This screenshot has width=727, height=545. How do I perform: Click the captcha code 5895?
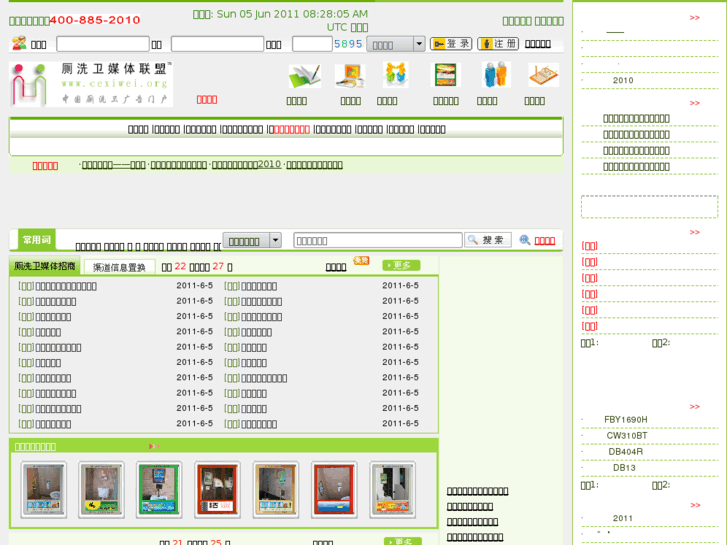point(348,44)
